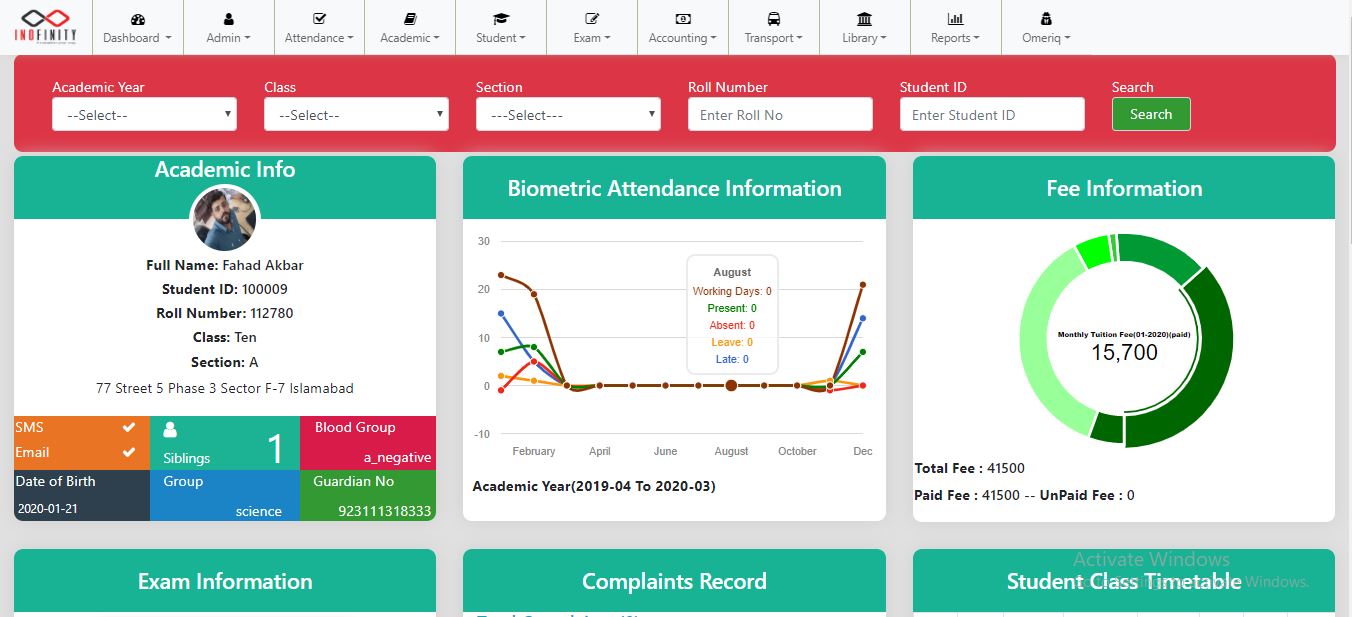The height and width of the screenshot is (617, 1352).
Task: Click the Reports bar chart icon
Action: click(x=955, y=19)
